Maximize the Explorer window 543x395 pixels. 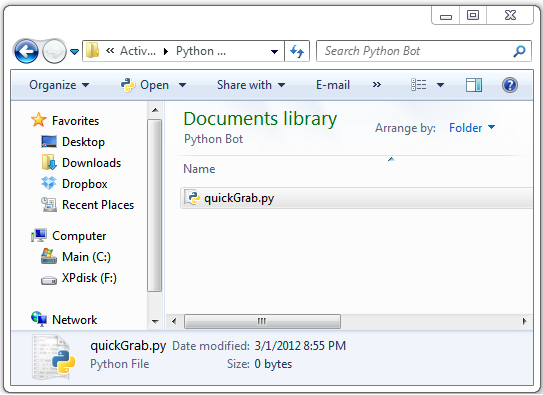473,15
